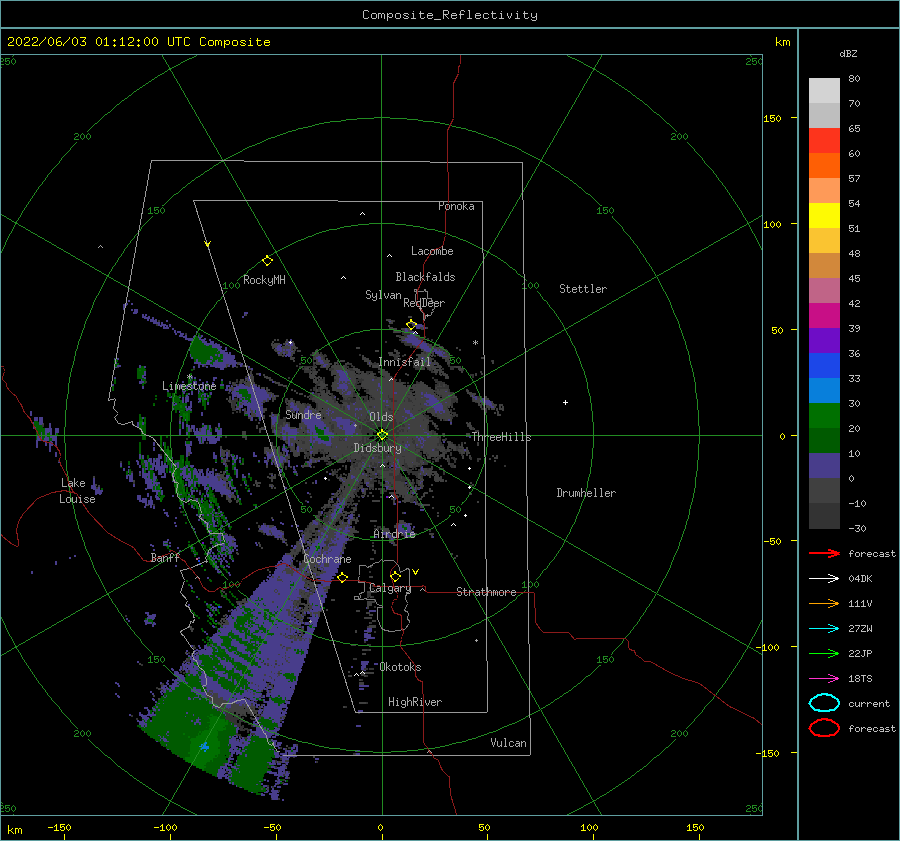This screenshot has height=841, width=900.
Task: Click the Banff label
Action: [165, 557]
